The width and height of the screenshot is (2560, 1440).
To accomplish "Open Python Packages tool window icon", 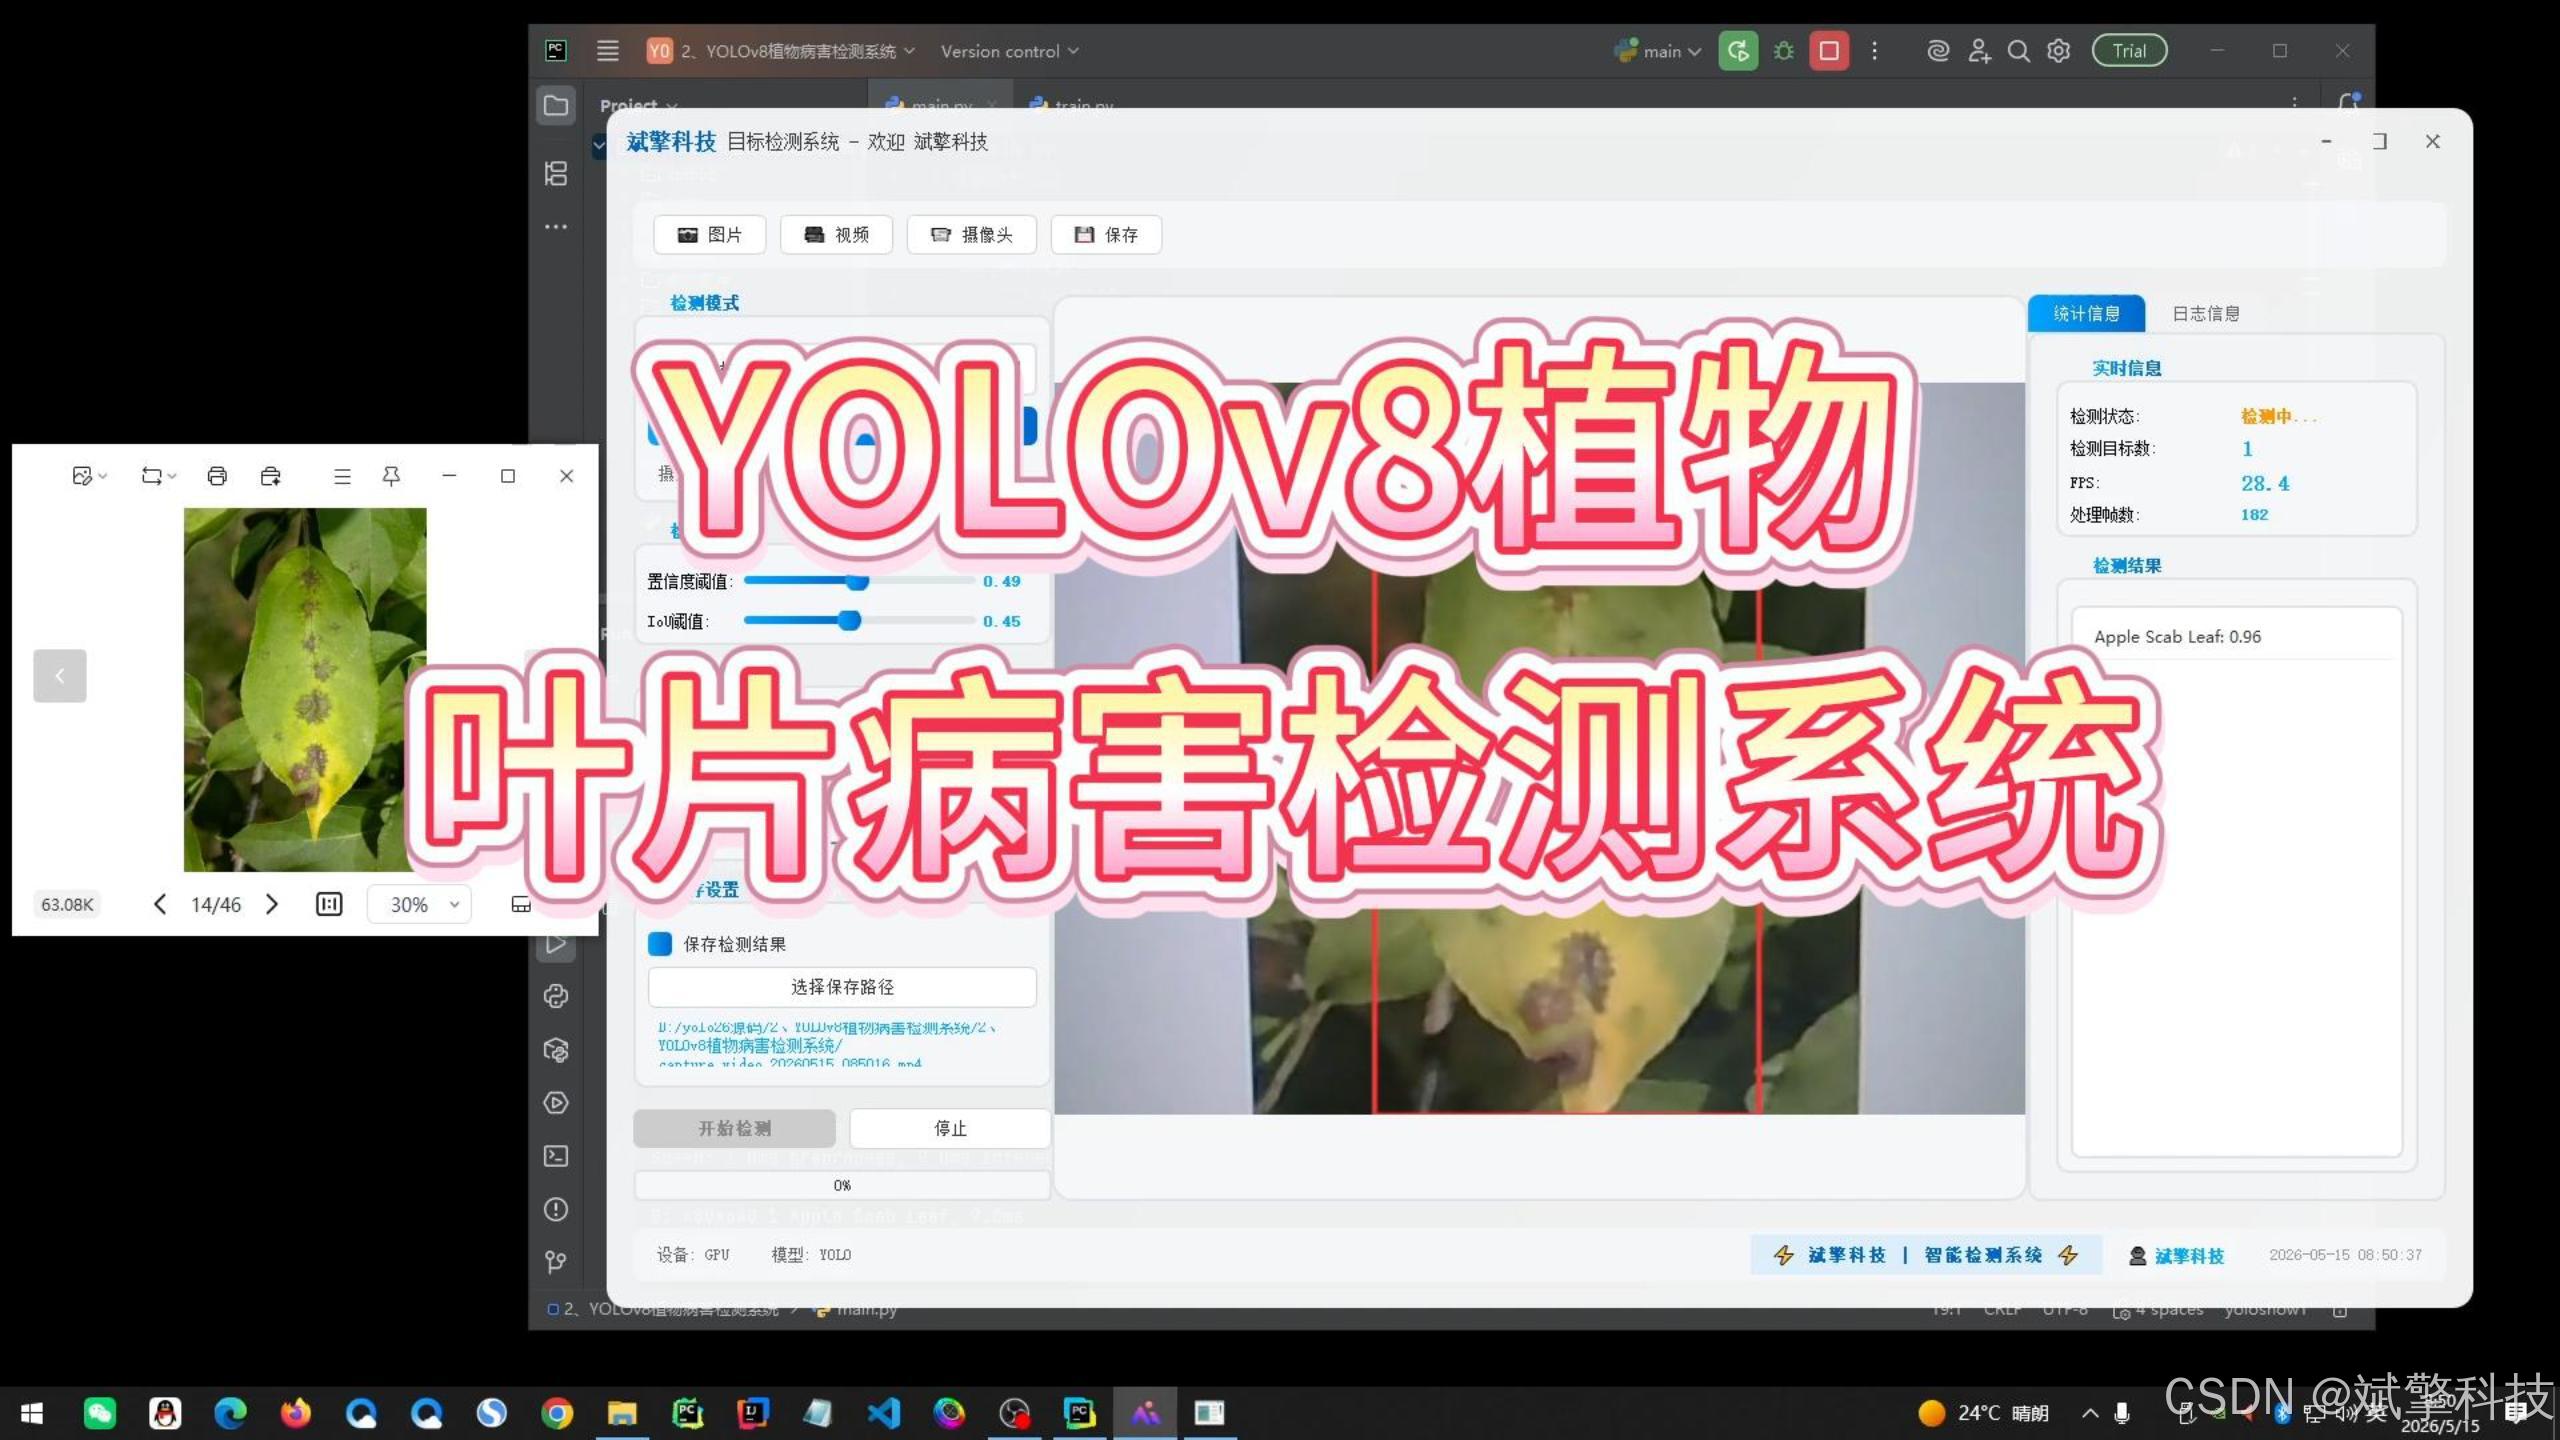I will [x=556, y=1050].
